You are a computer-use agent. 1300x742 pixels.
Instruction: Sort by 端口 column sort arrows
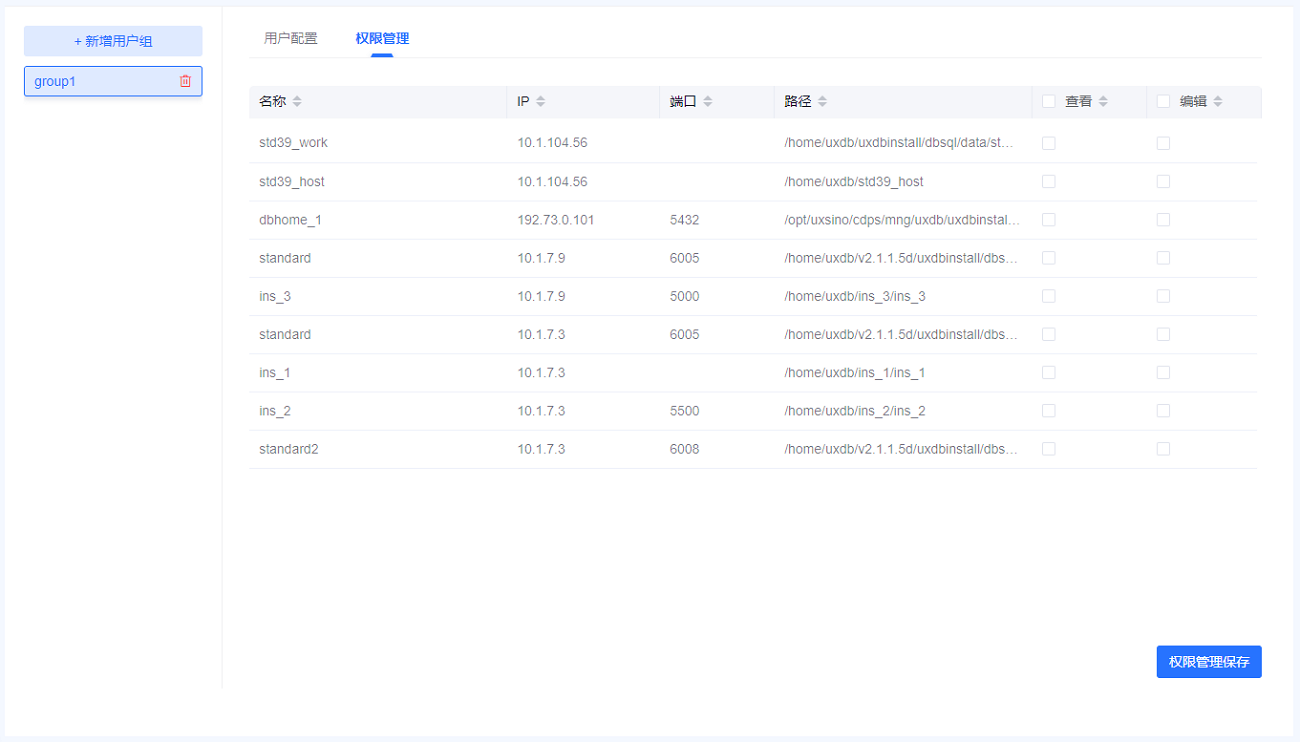point(708,101)
